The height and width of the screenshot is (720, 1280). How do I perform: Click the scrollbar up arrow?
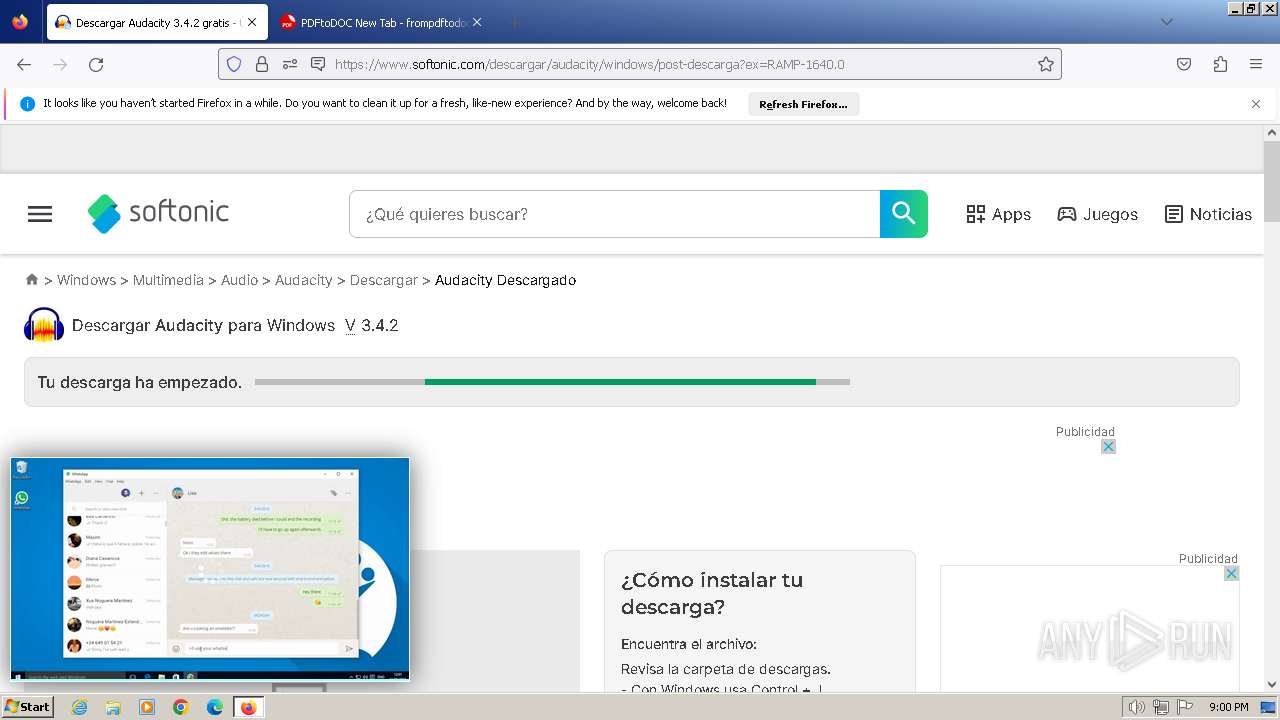pos(1272,131)
